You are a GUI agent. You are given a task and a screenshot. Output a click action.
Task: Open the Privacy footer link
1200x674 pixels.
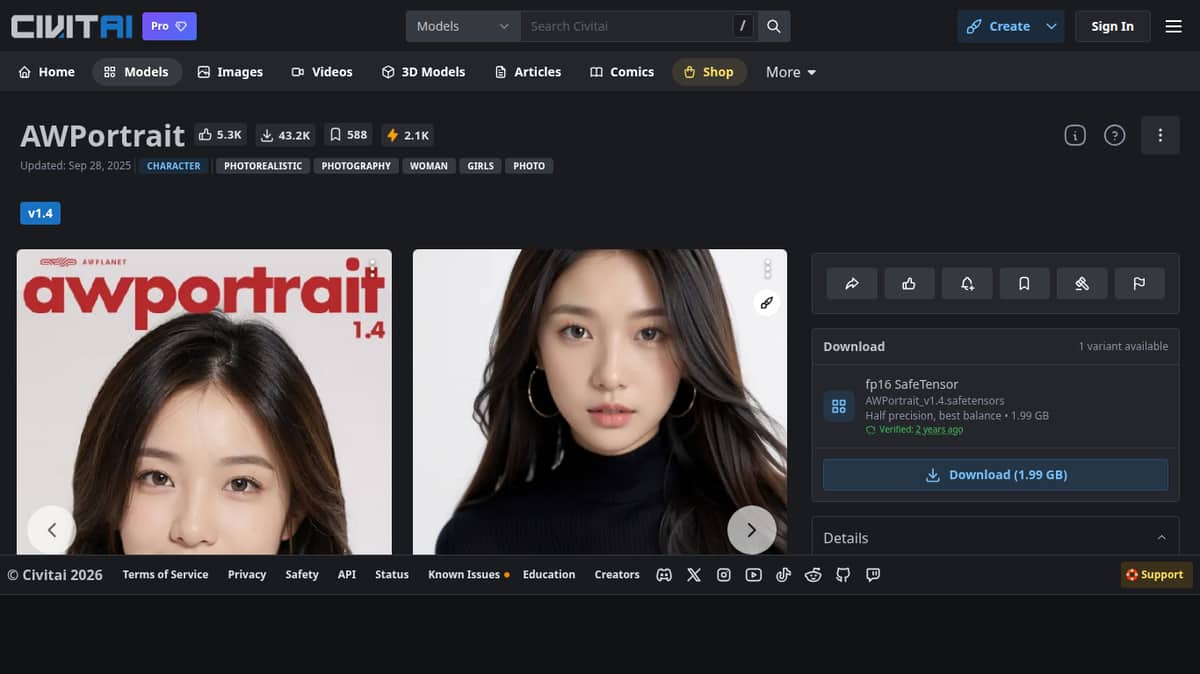point(247,575)
